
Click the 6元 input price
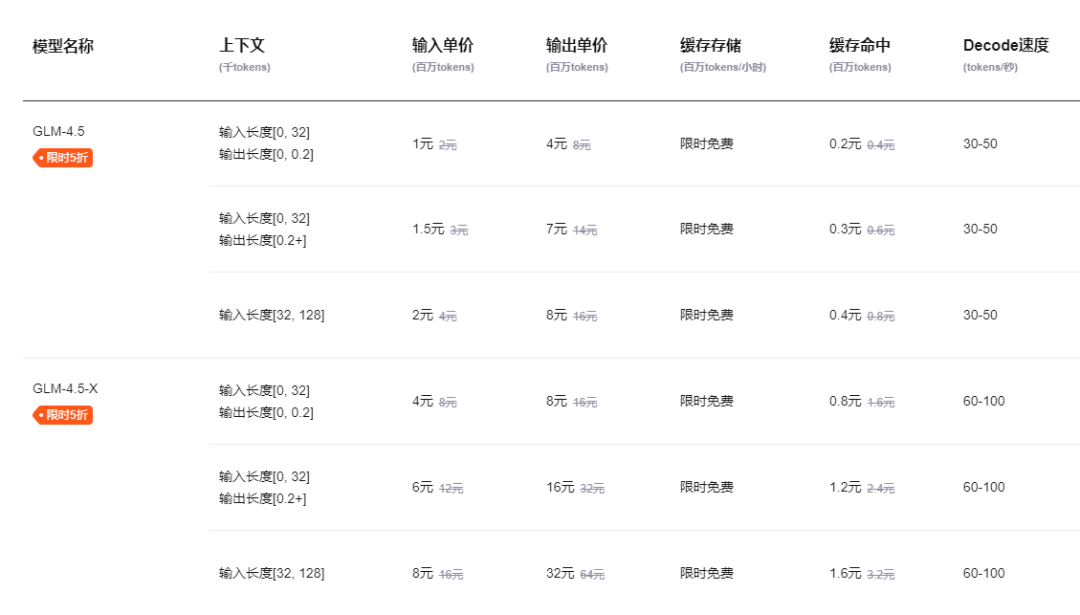(422, 487)
